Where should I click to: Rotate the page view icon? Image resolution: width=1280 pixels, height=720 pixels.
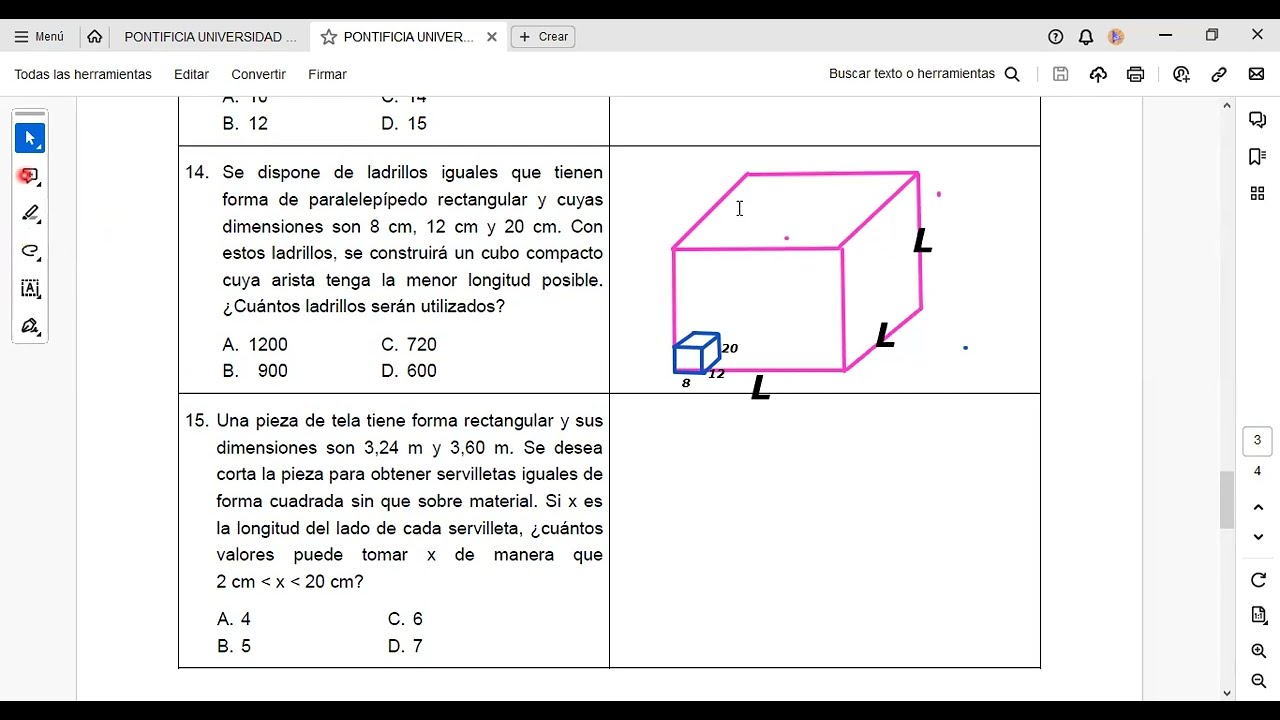click(x=1259, y=580)
